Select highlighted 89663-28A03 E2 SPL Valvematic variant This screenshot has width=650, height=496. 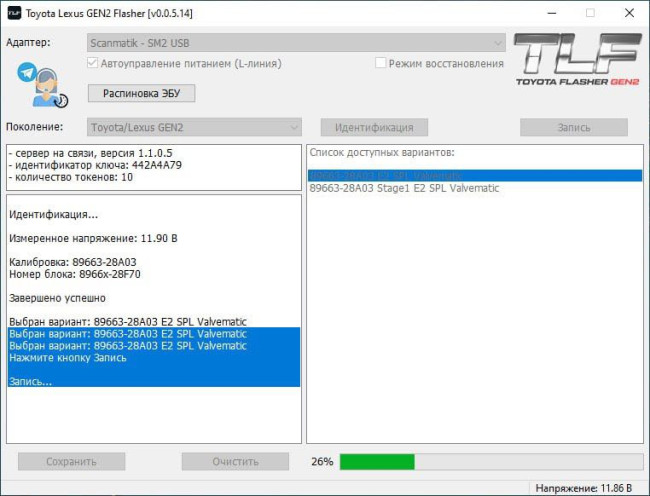tap(475, 176)
